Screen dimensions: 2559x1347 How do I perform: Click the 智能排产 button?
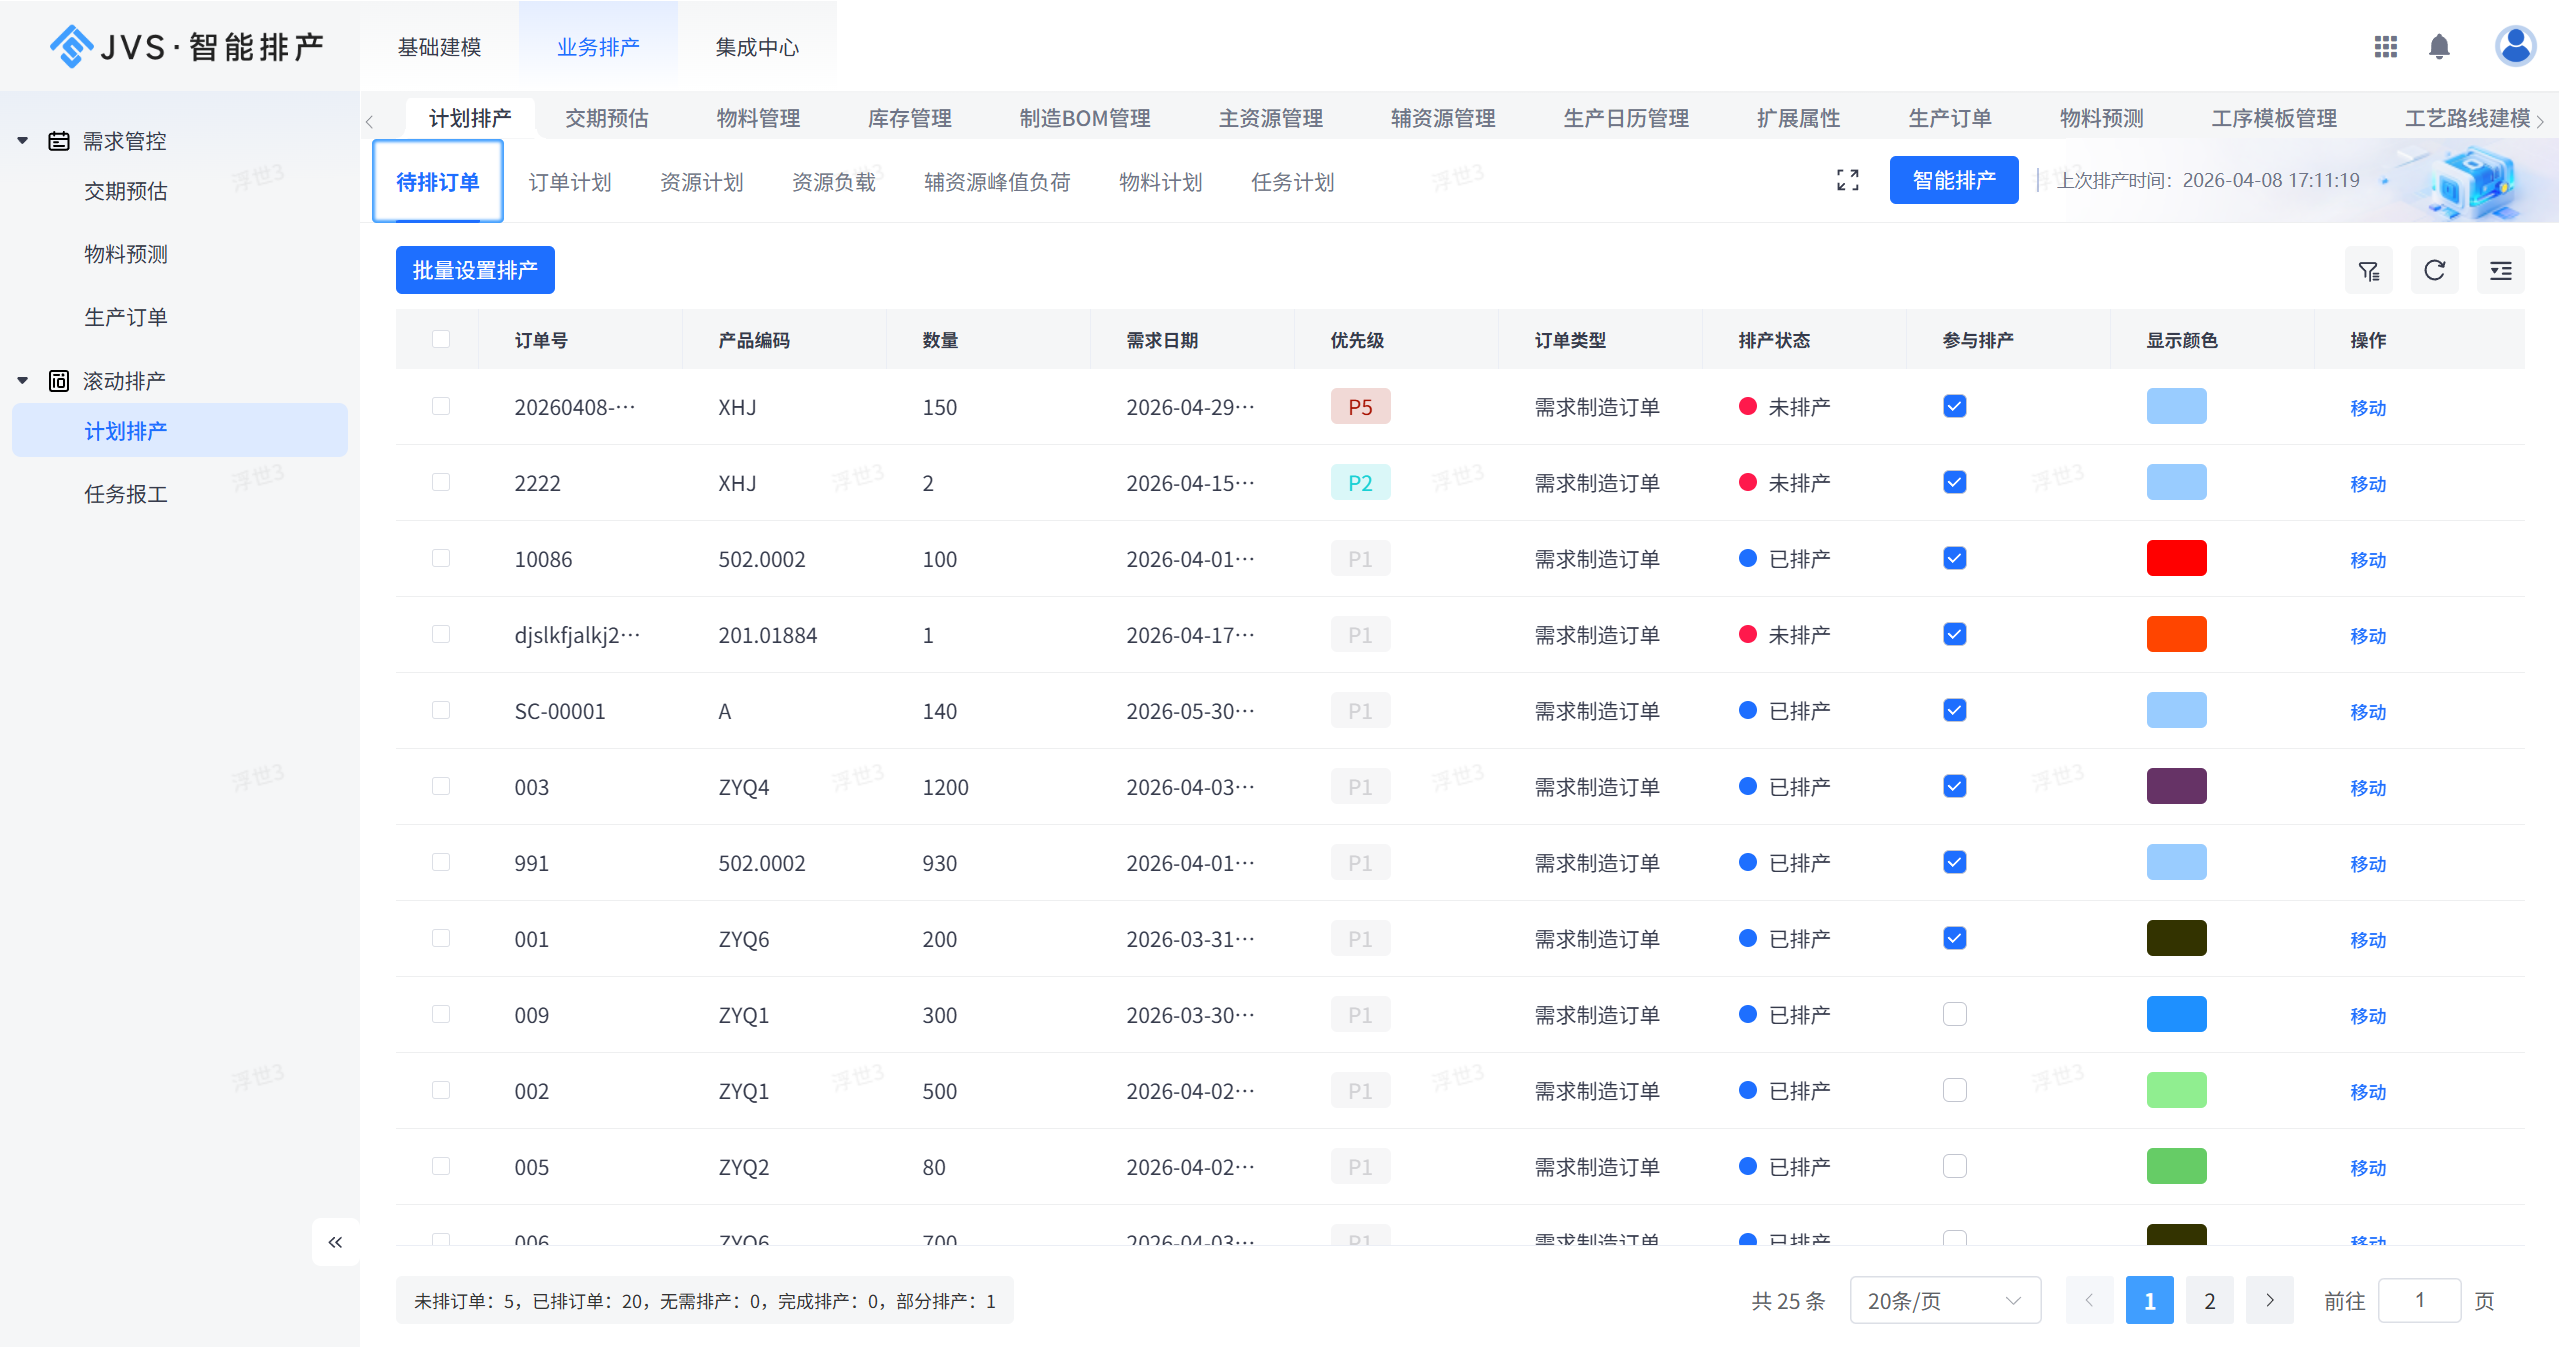click(1953, 180)
